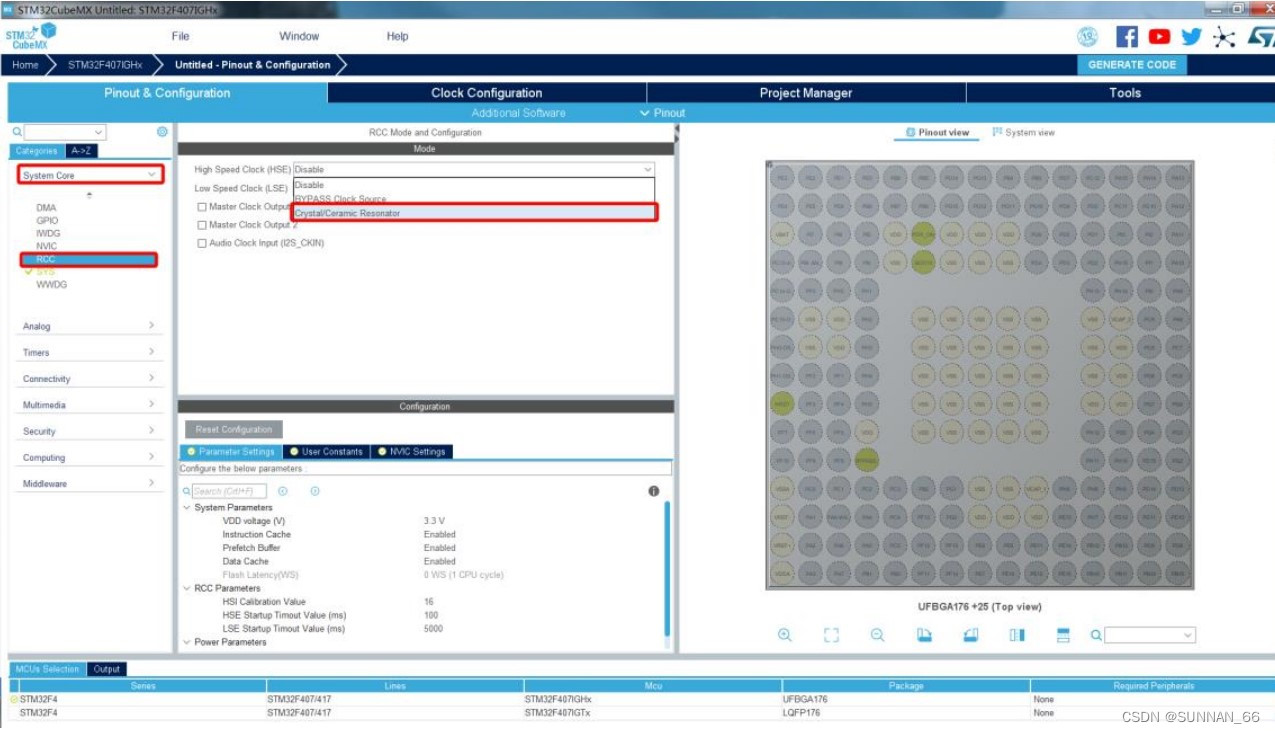Image resolution: width=1275 pixels, height=733 pixels.
Task: Click the sort arrow under System Core
Action: (x=89, y=194)
